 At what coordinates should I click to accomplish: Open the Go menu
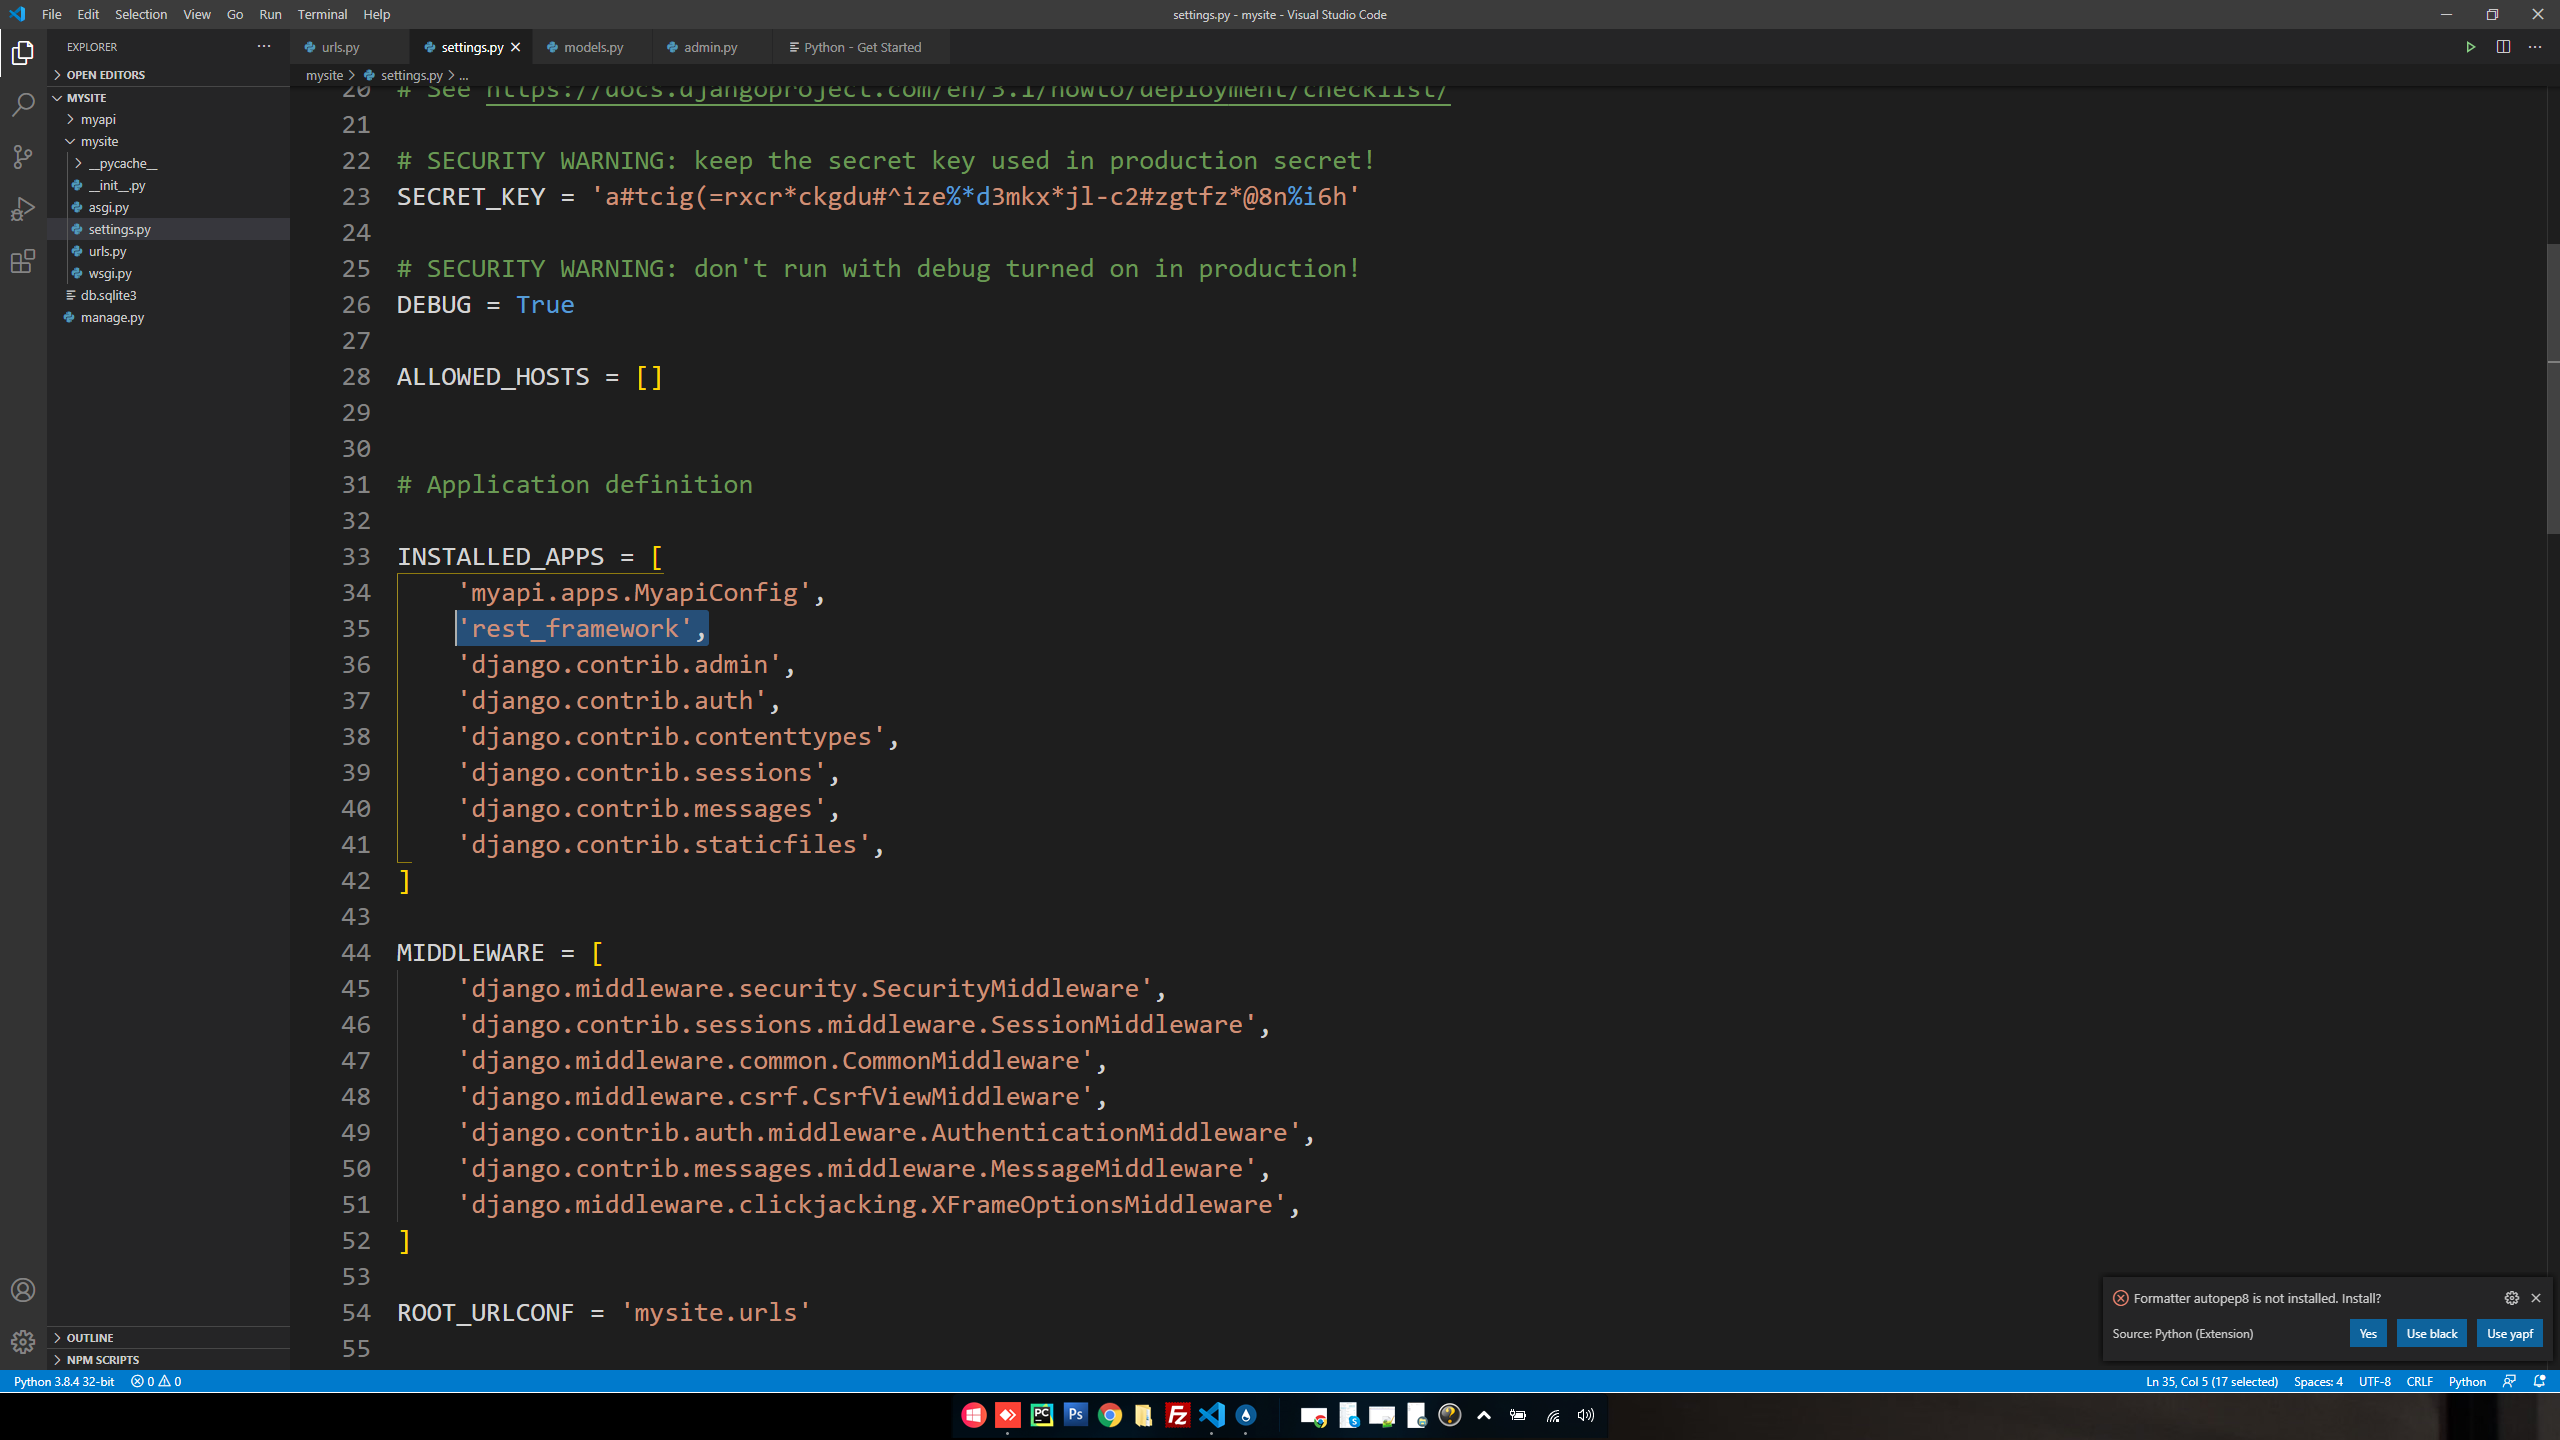[235, 14]
